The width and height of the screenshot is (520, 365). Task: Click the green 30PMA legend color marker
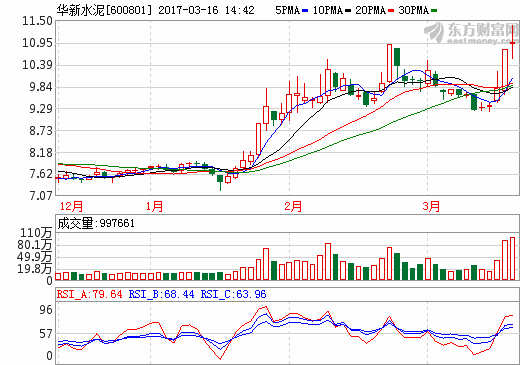pyautogui.click(x=434, y=11)
